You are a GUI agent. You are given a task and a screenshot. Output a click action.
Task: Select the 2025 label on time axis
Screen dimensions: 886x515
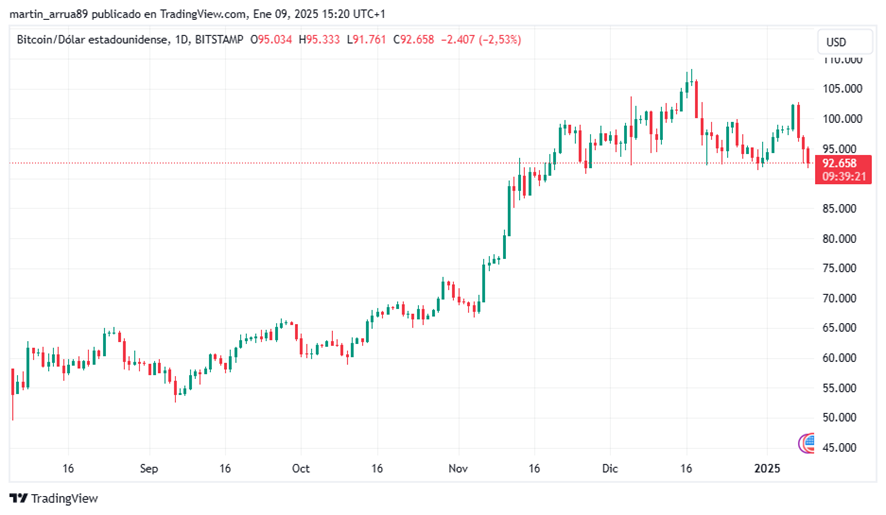pyautogui.click(x=767, y=469)
